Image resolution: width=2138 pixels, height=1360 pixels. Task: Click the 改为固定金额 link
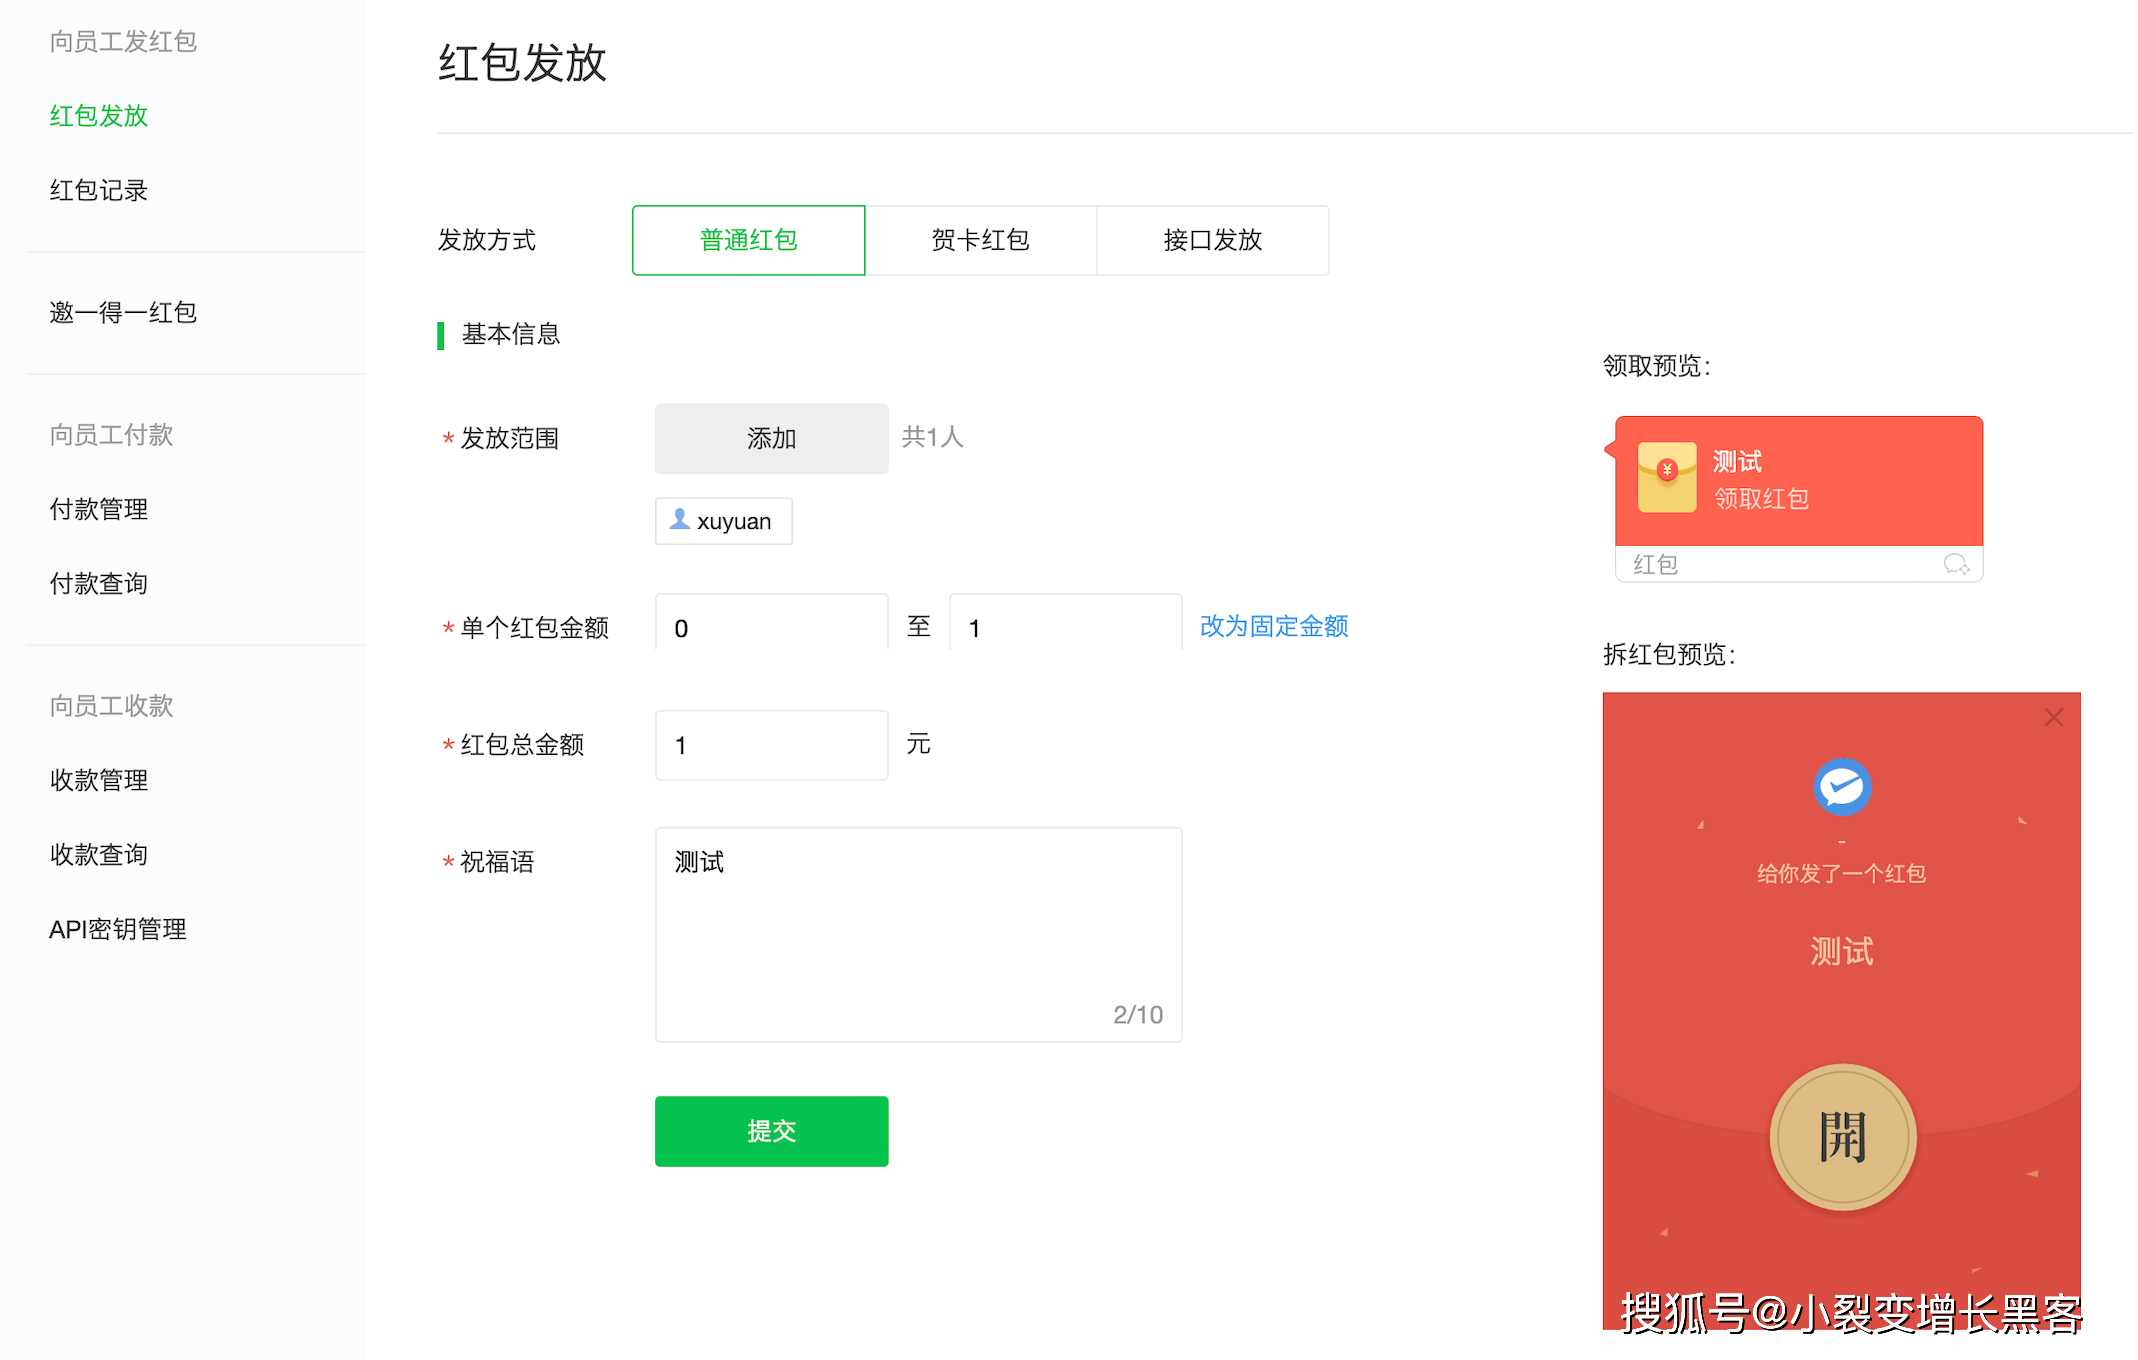point(1273,626)
